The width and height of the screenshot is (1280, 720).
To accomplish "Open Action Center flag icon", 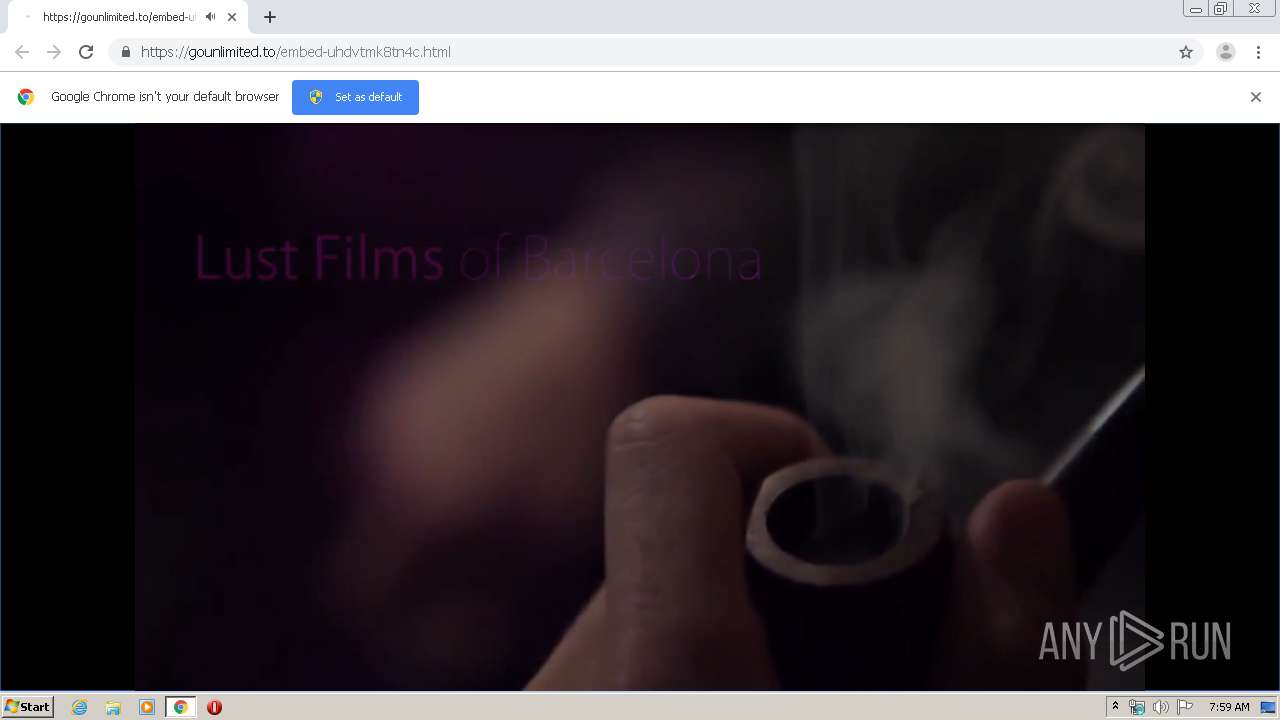I will click(x=1185, y=707).
